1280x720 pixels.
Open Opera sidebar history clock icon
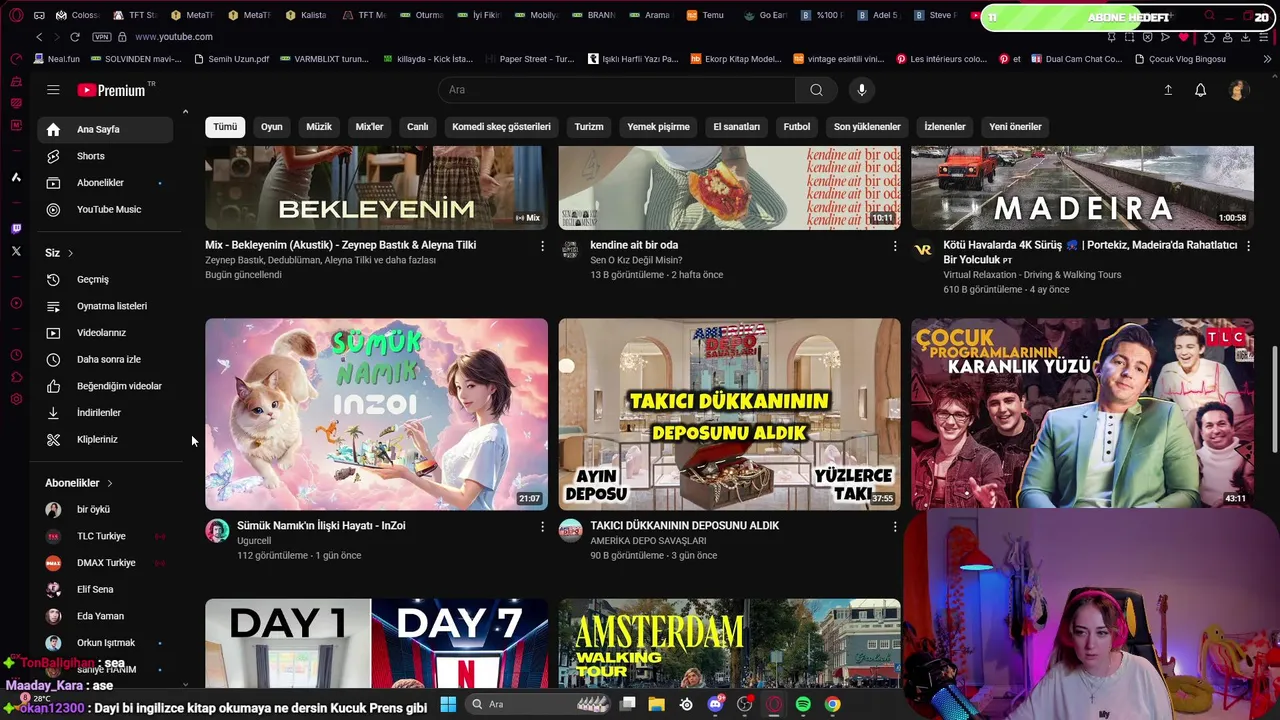tap(16, 355)
